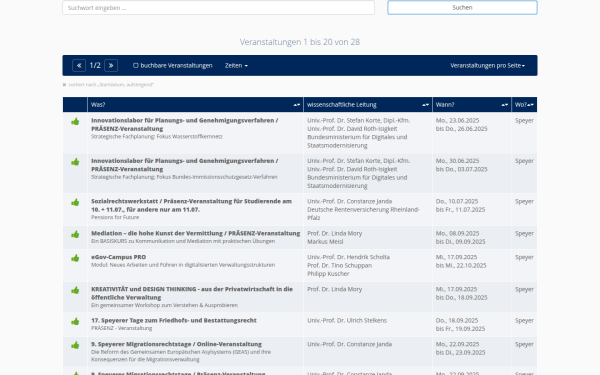Open 9. Speyerer Migrationsrechtstage / Online-Veranstaltung
Screen dimensions: 600x375
pyautogui.click(x=176, y=344)
